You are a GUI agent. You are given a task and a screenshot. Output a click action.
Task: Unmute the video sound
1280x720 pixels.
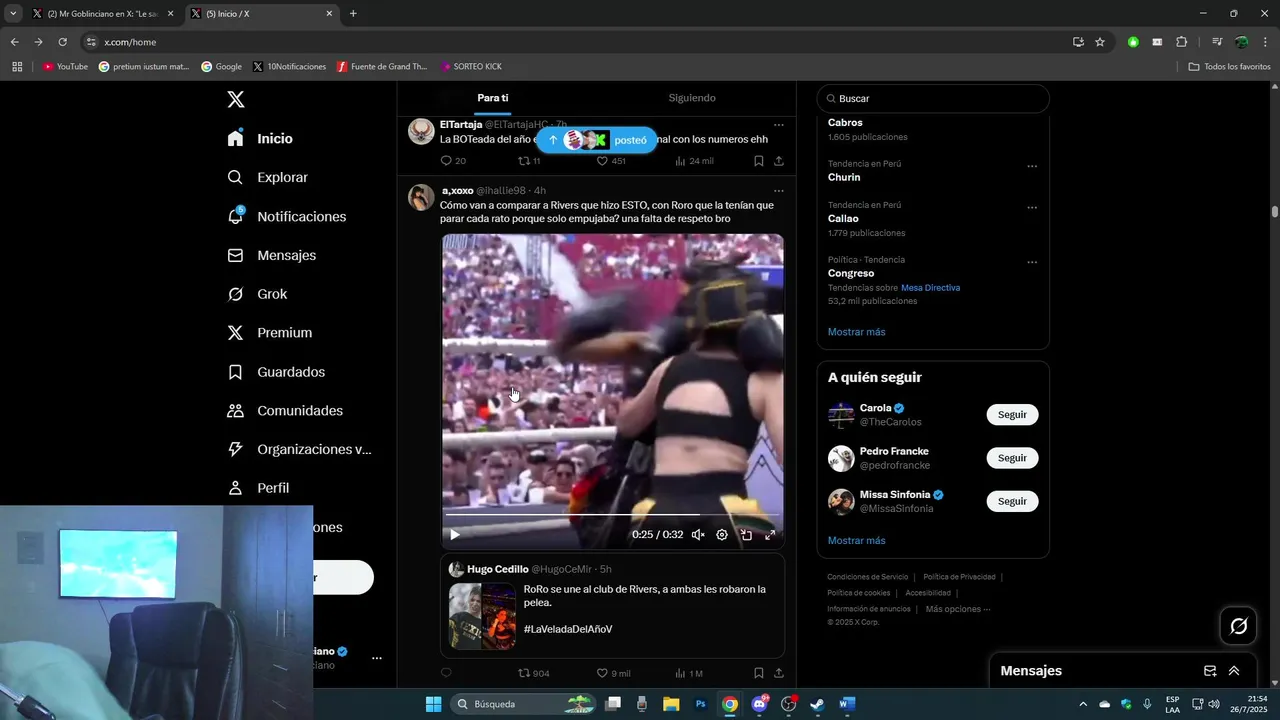698,535
